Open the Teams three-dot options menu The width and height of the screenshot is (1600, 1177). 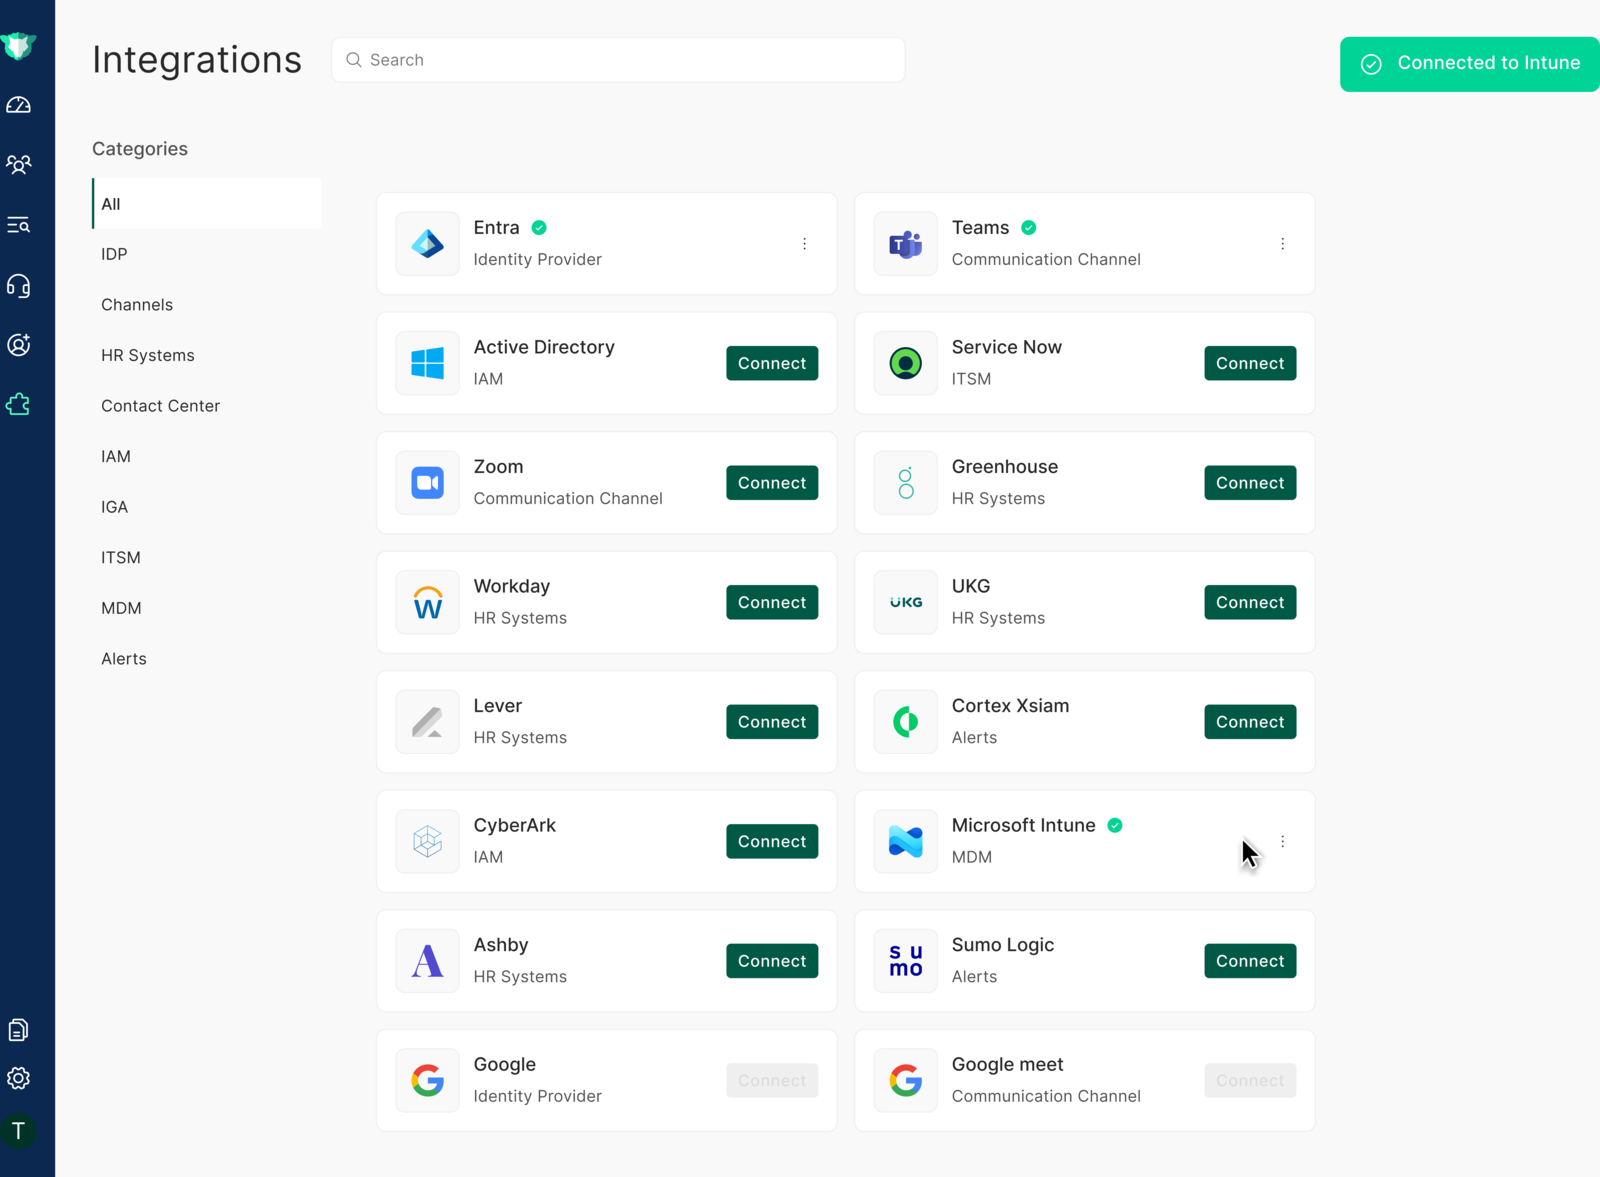click(1282, 244)
